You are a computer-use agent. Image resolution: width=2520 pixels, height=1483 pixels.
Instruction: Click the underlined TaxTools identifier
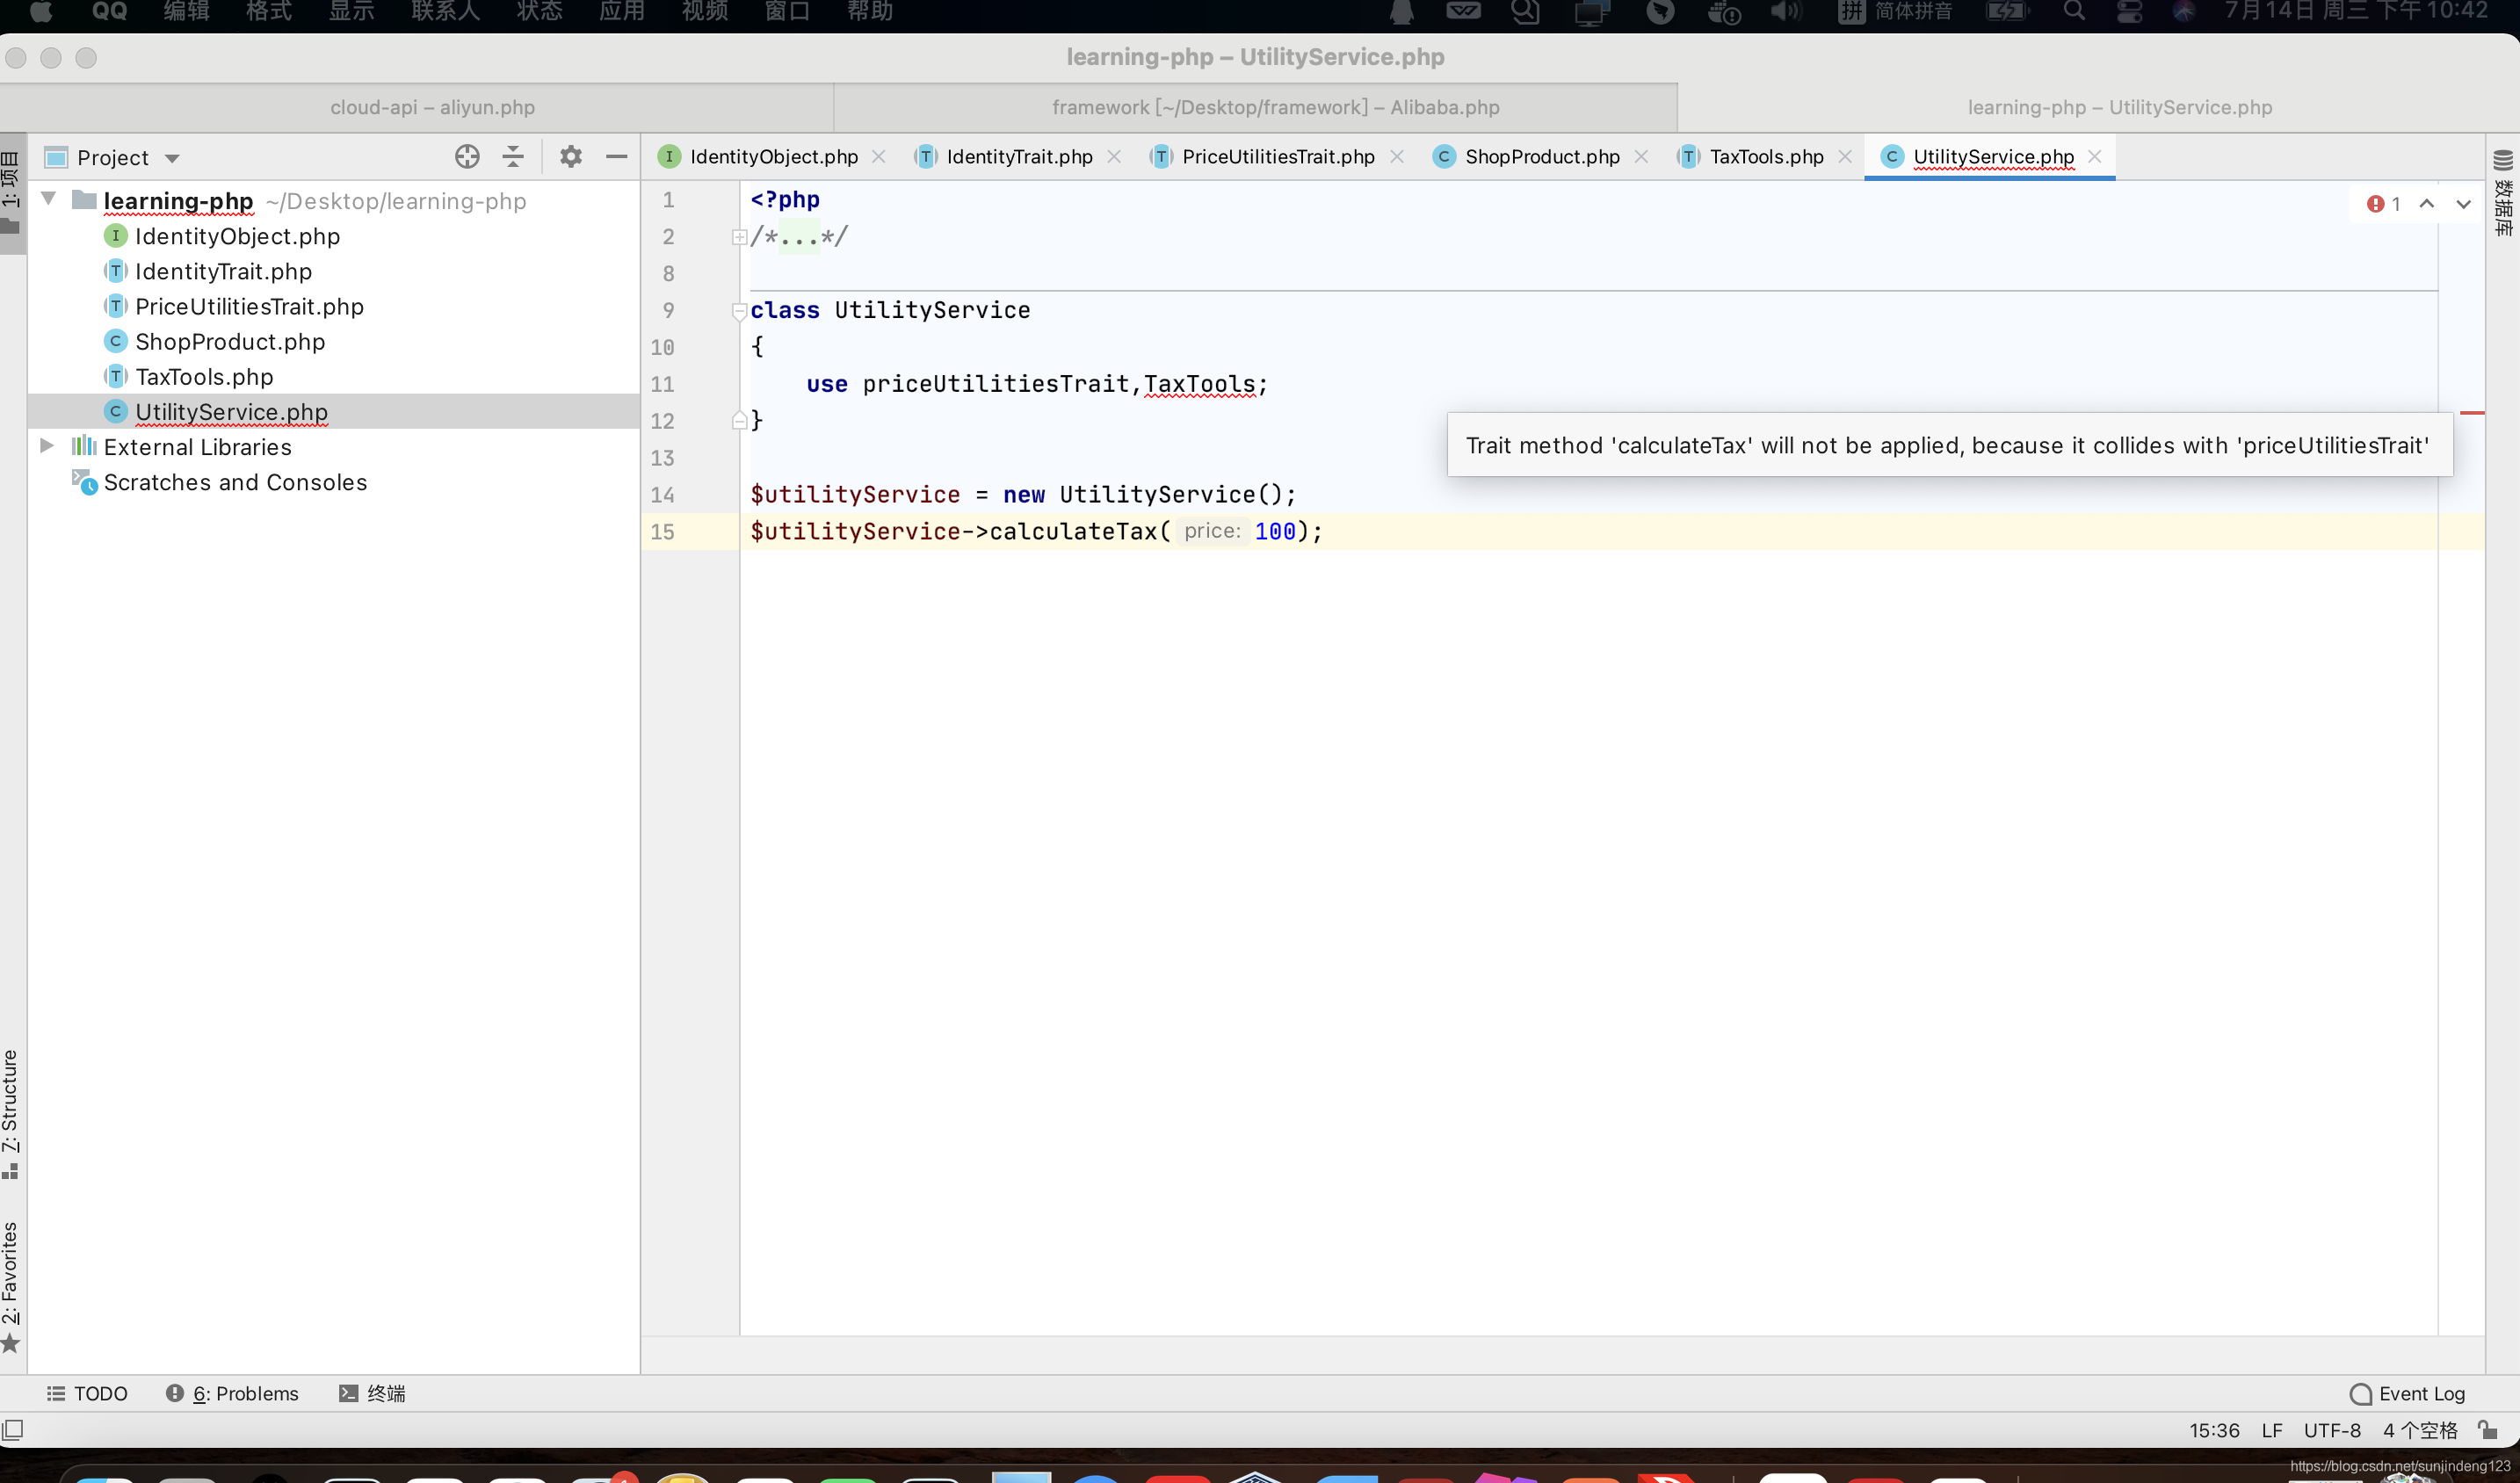[x=1199, y=384]
